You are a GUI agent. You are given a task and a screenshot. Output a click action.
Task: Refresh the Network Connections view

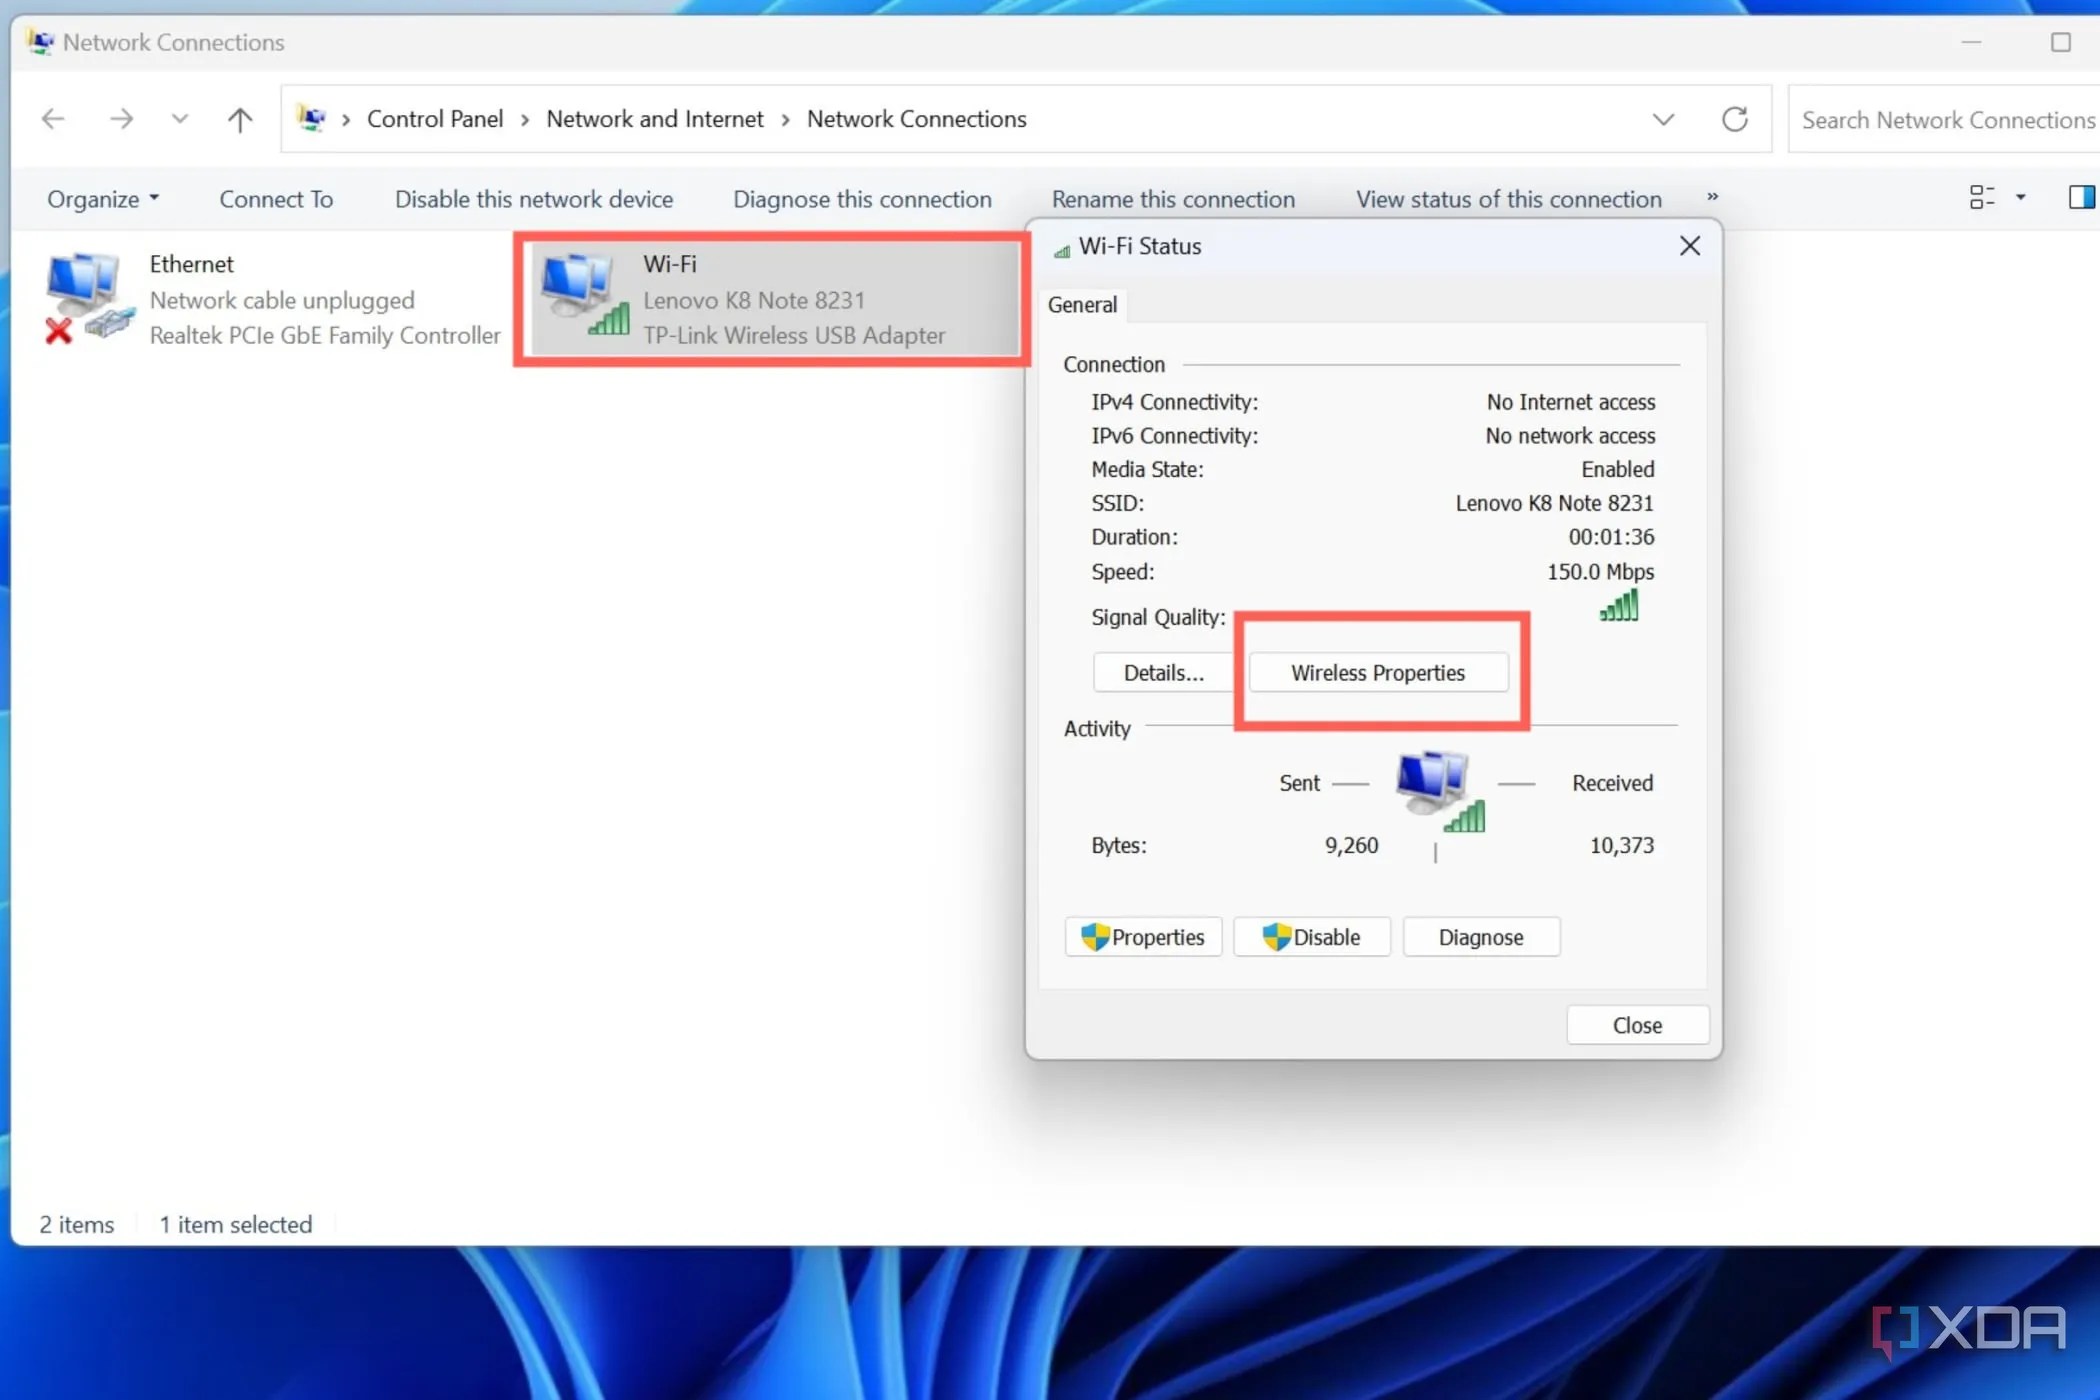pyautogui.click(x=1735, y=118)
